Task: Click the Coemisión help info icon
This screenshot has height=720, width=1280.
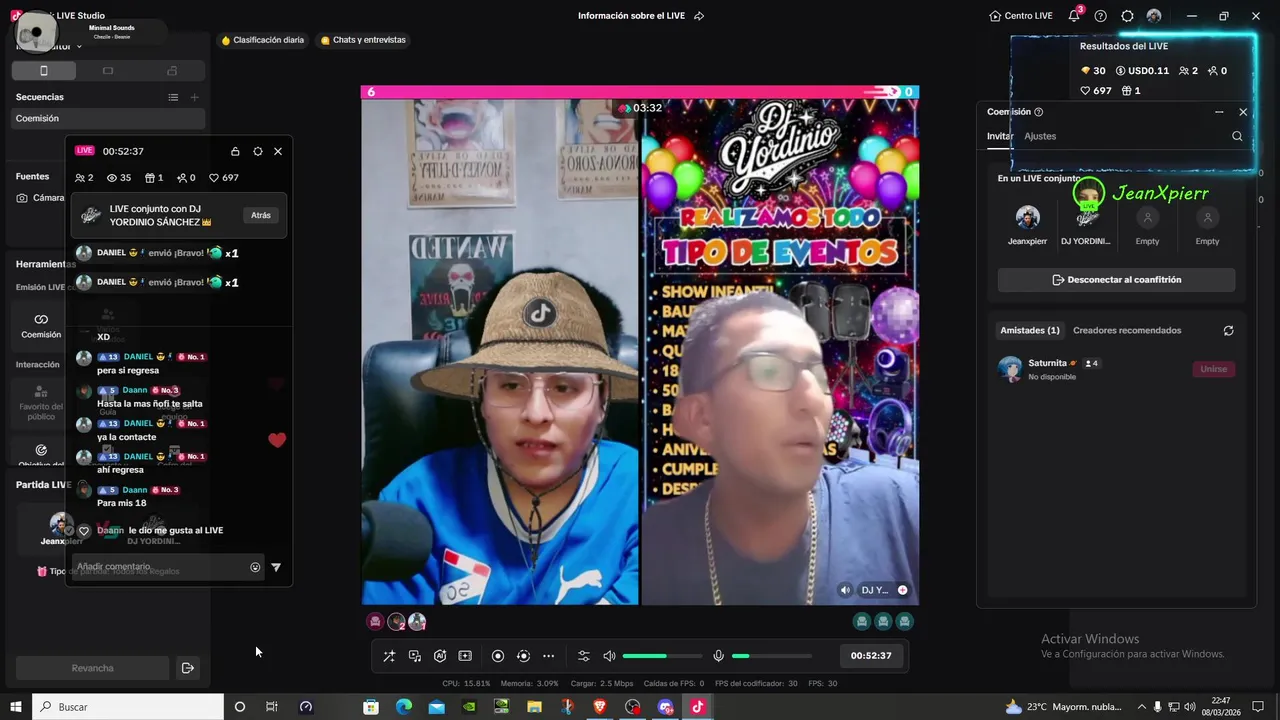Action: pos(1038,112)
